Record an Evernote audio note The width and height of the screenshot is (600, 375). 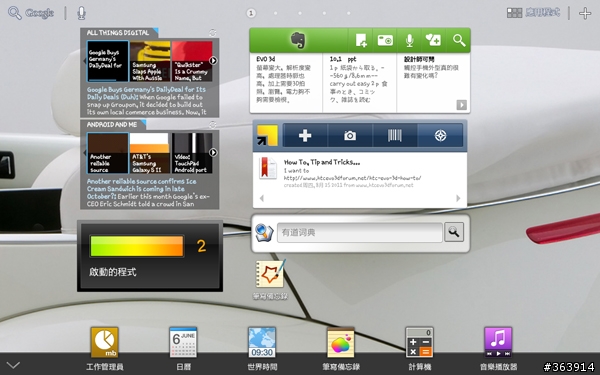point(409,40)
